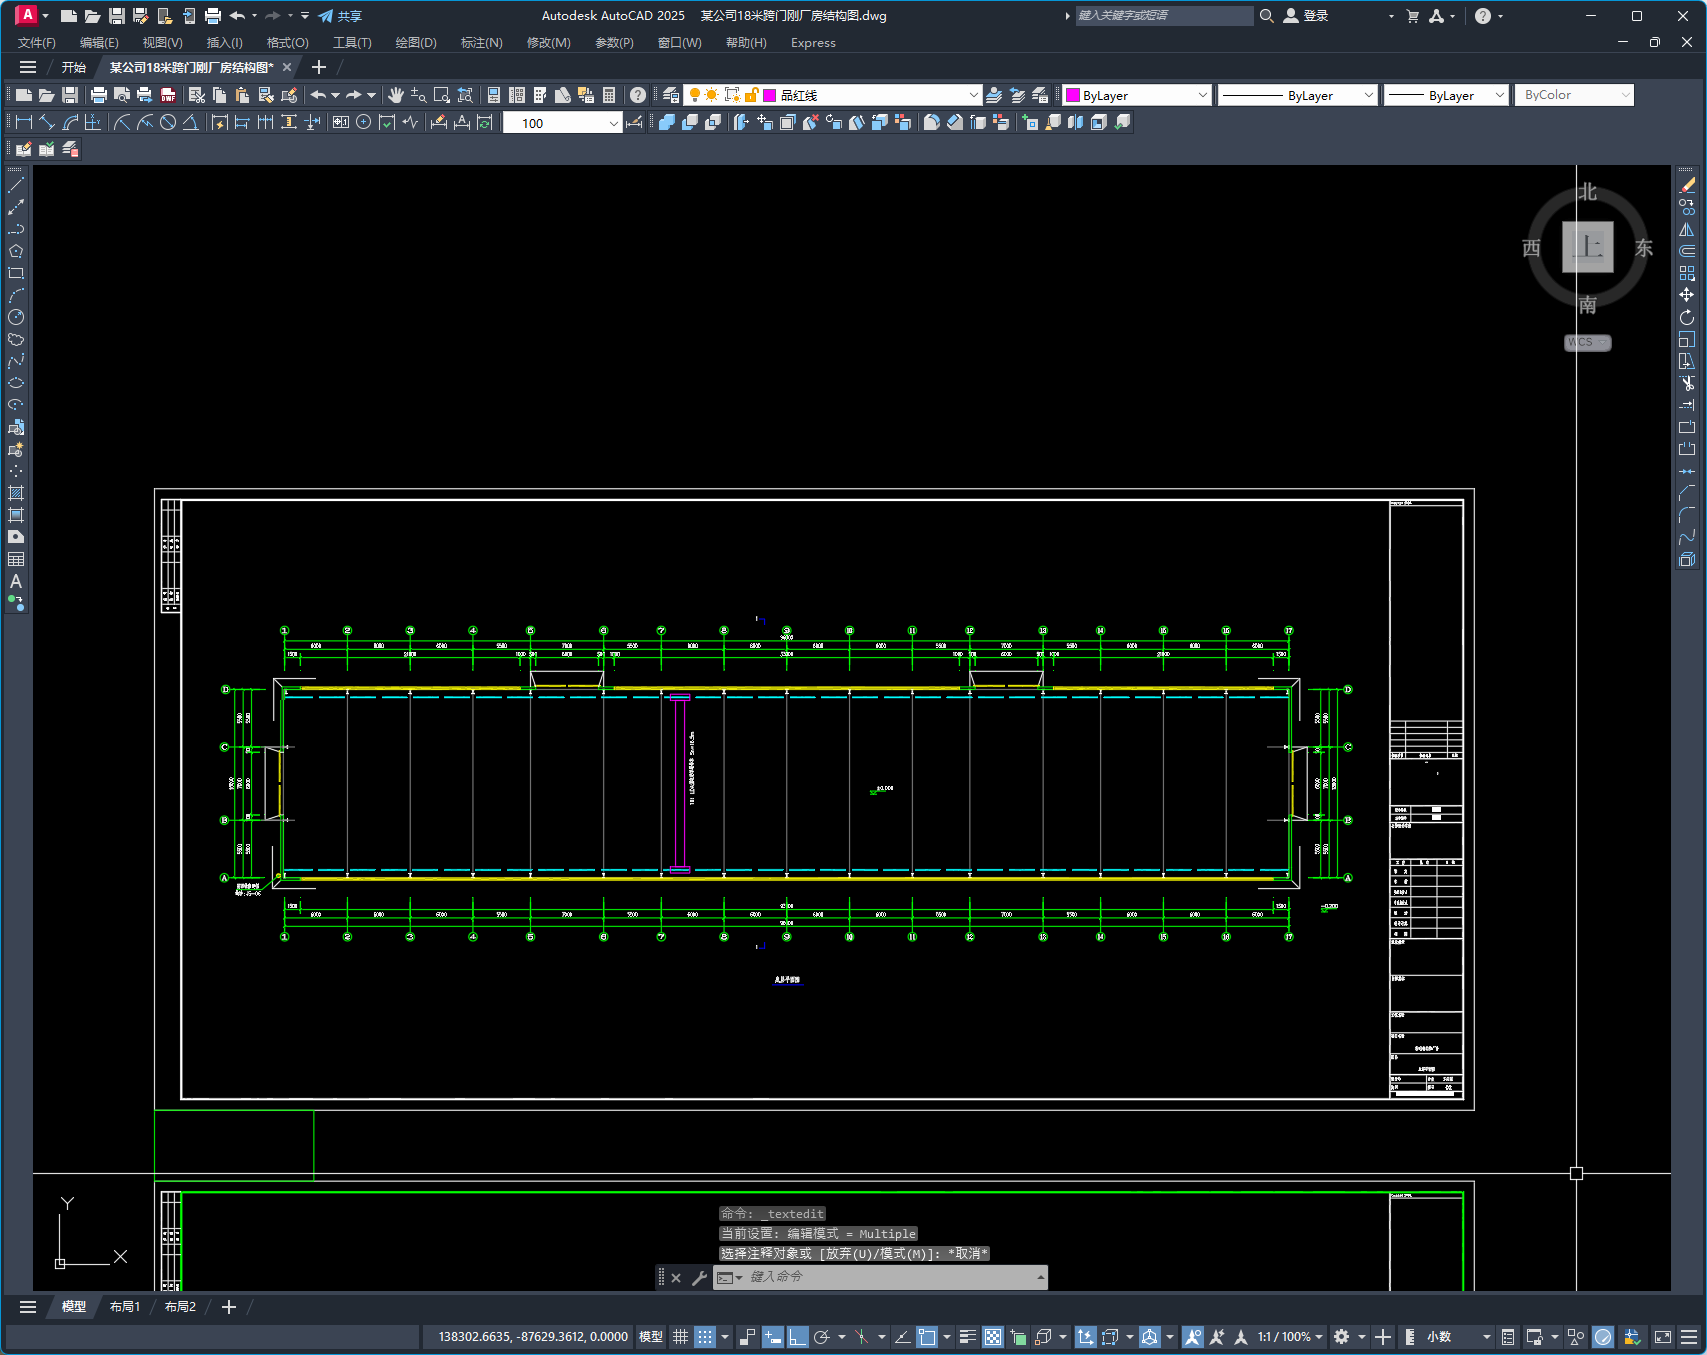This screenshot has height=1355, width=1707.
Task: Toggle object snap in status bar
Action: click(927, 1337)
